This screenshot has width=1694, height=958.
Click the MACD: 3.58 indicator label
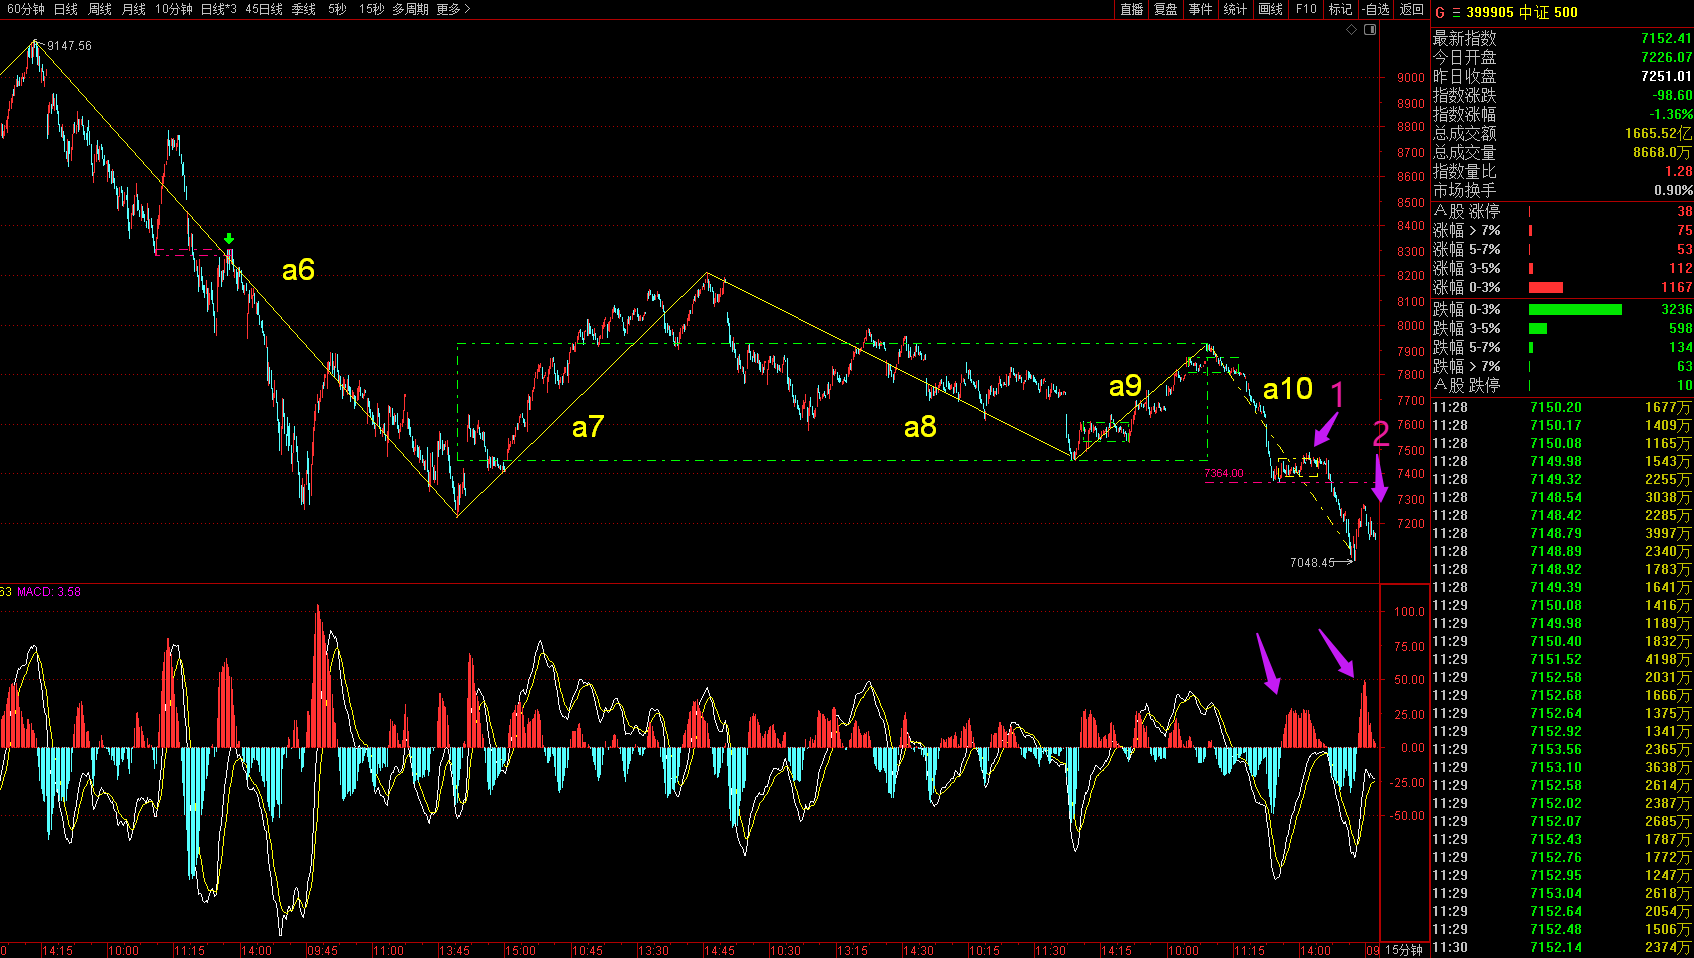tap(49, 592)
